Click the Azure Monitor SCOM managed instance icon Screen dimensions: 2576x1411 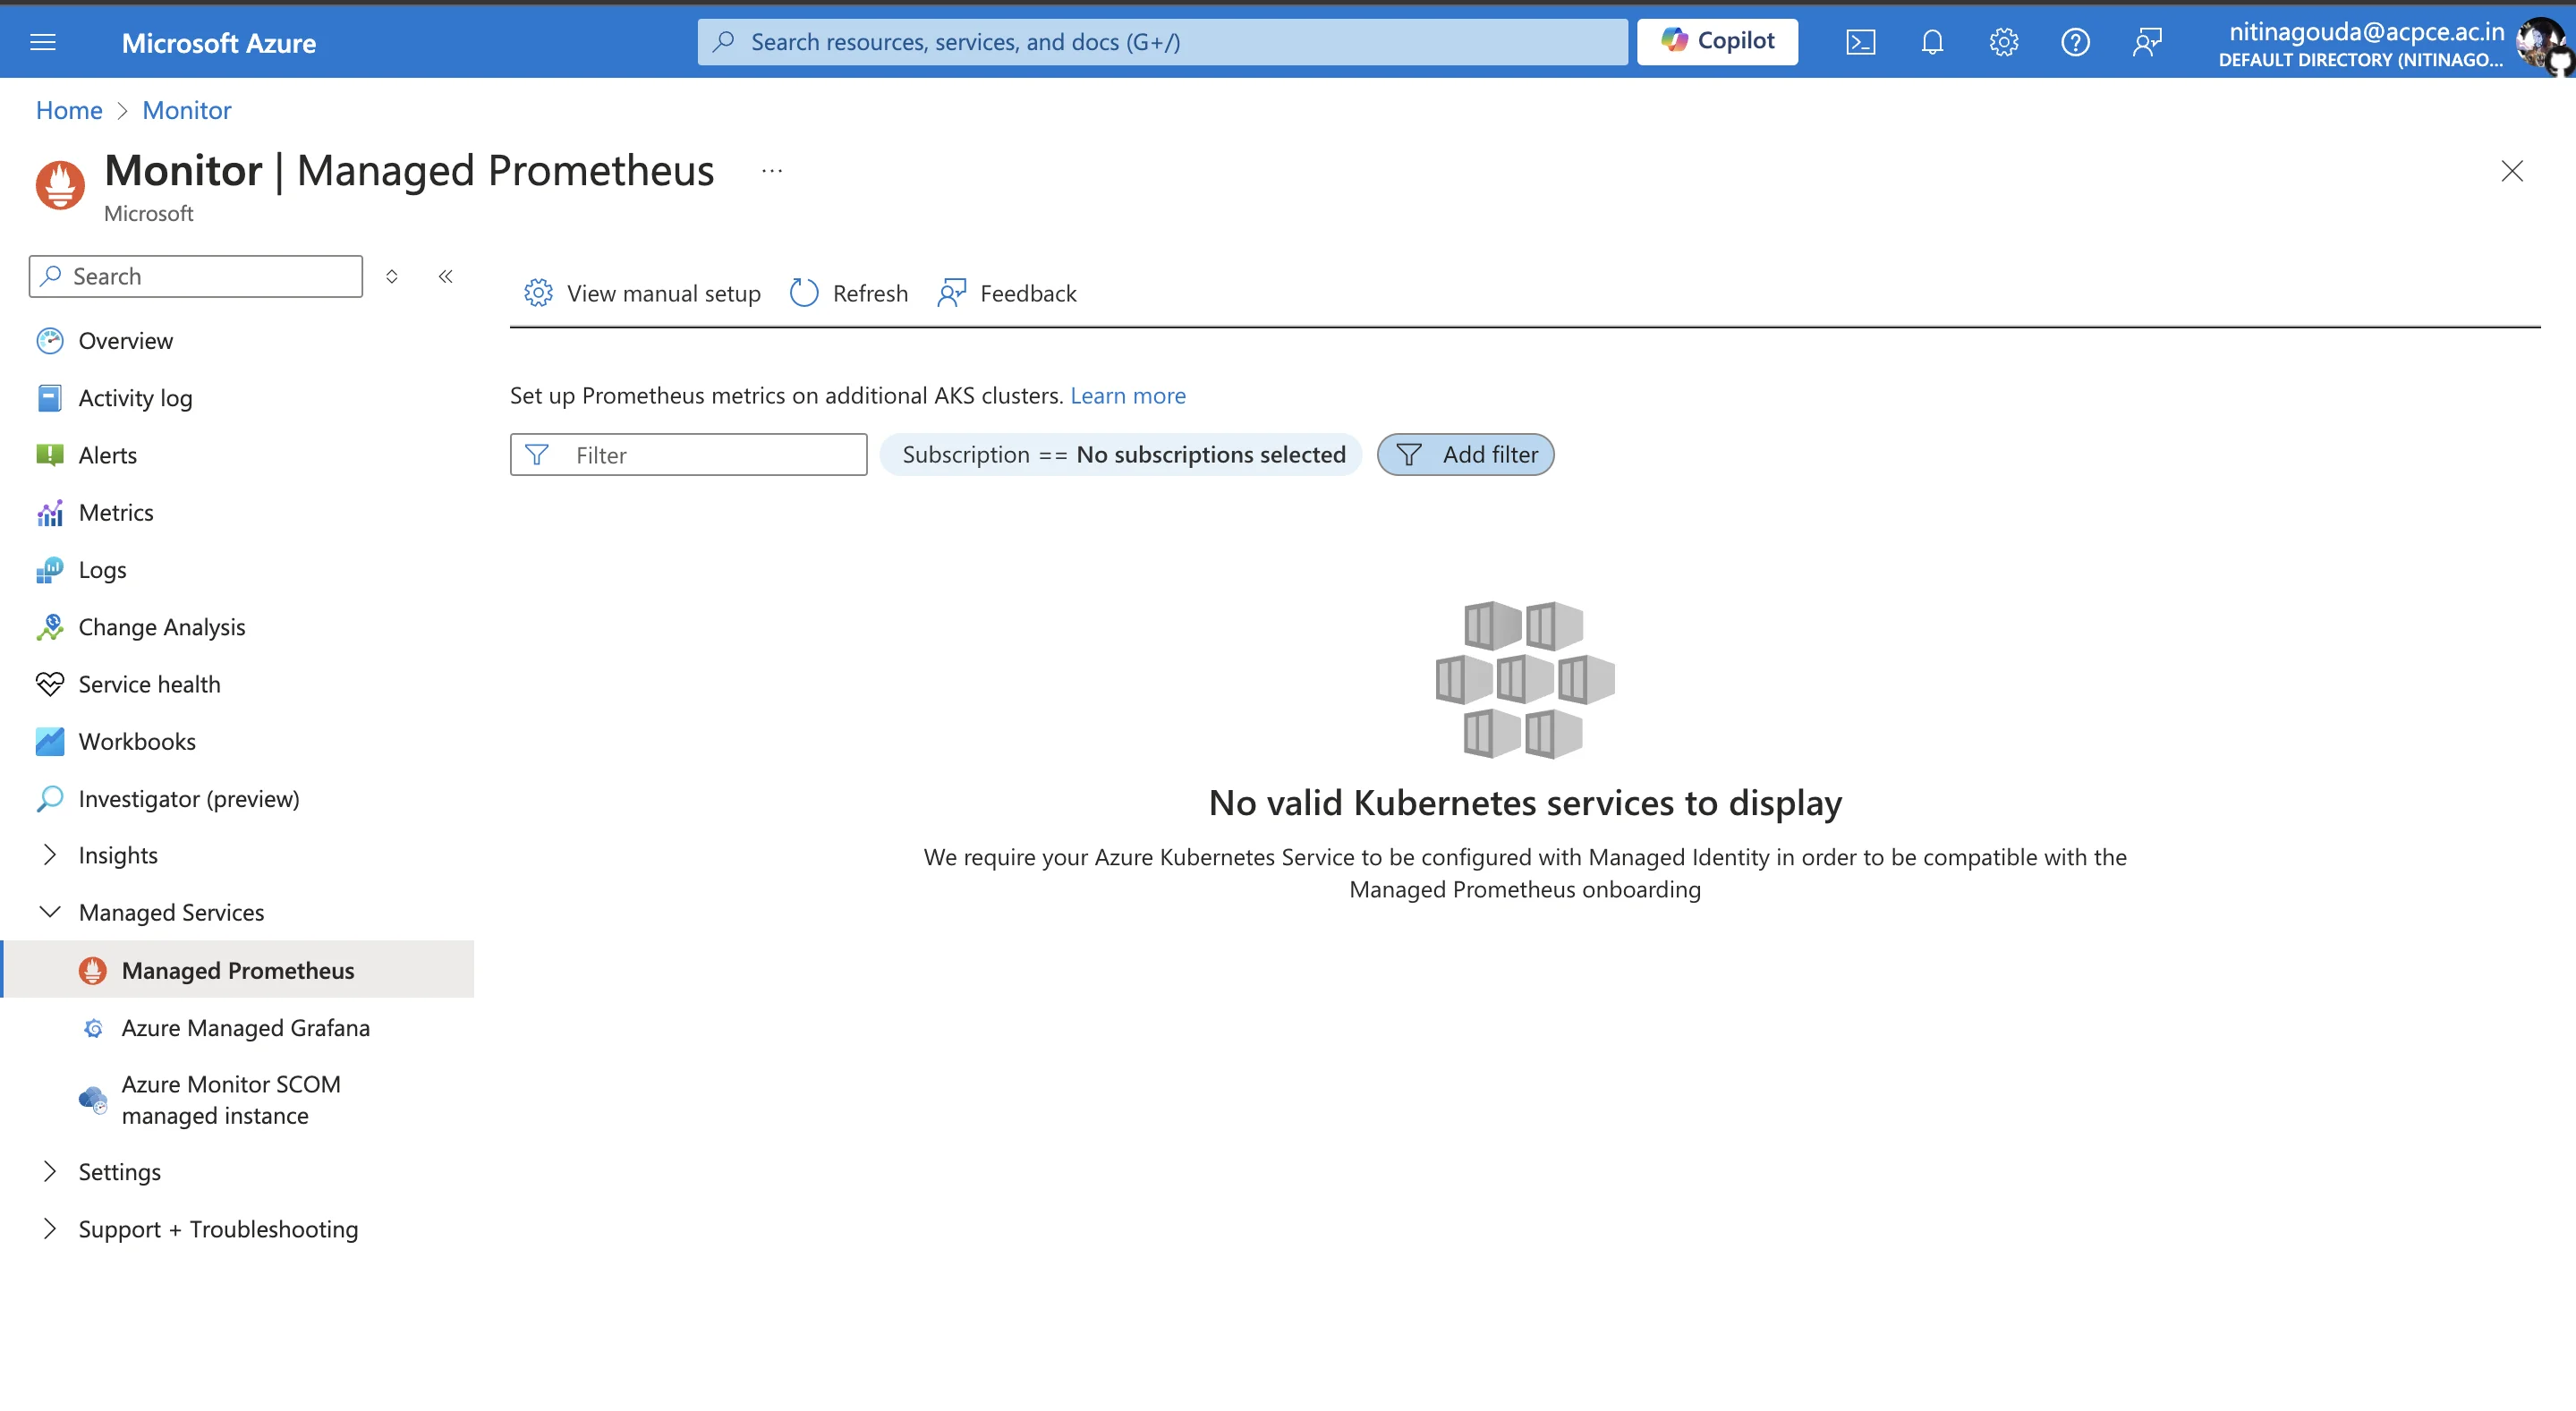(x=92, y=1100)
